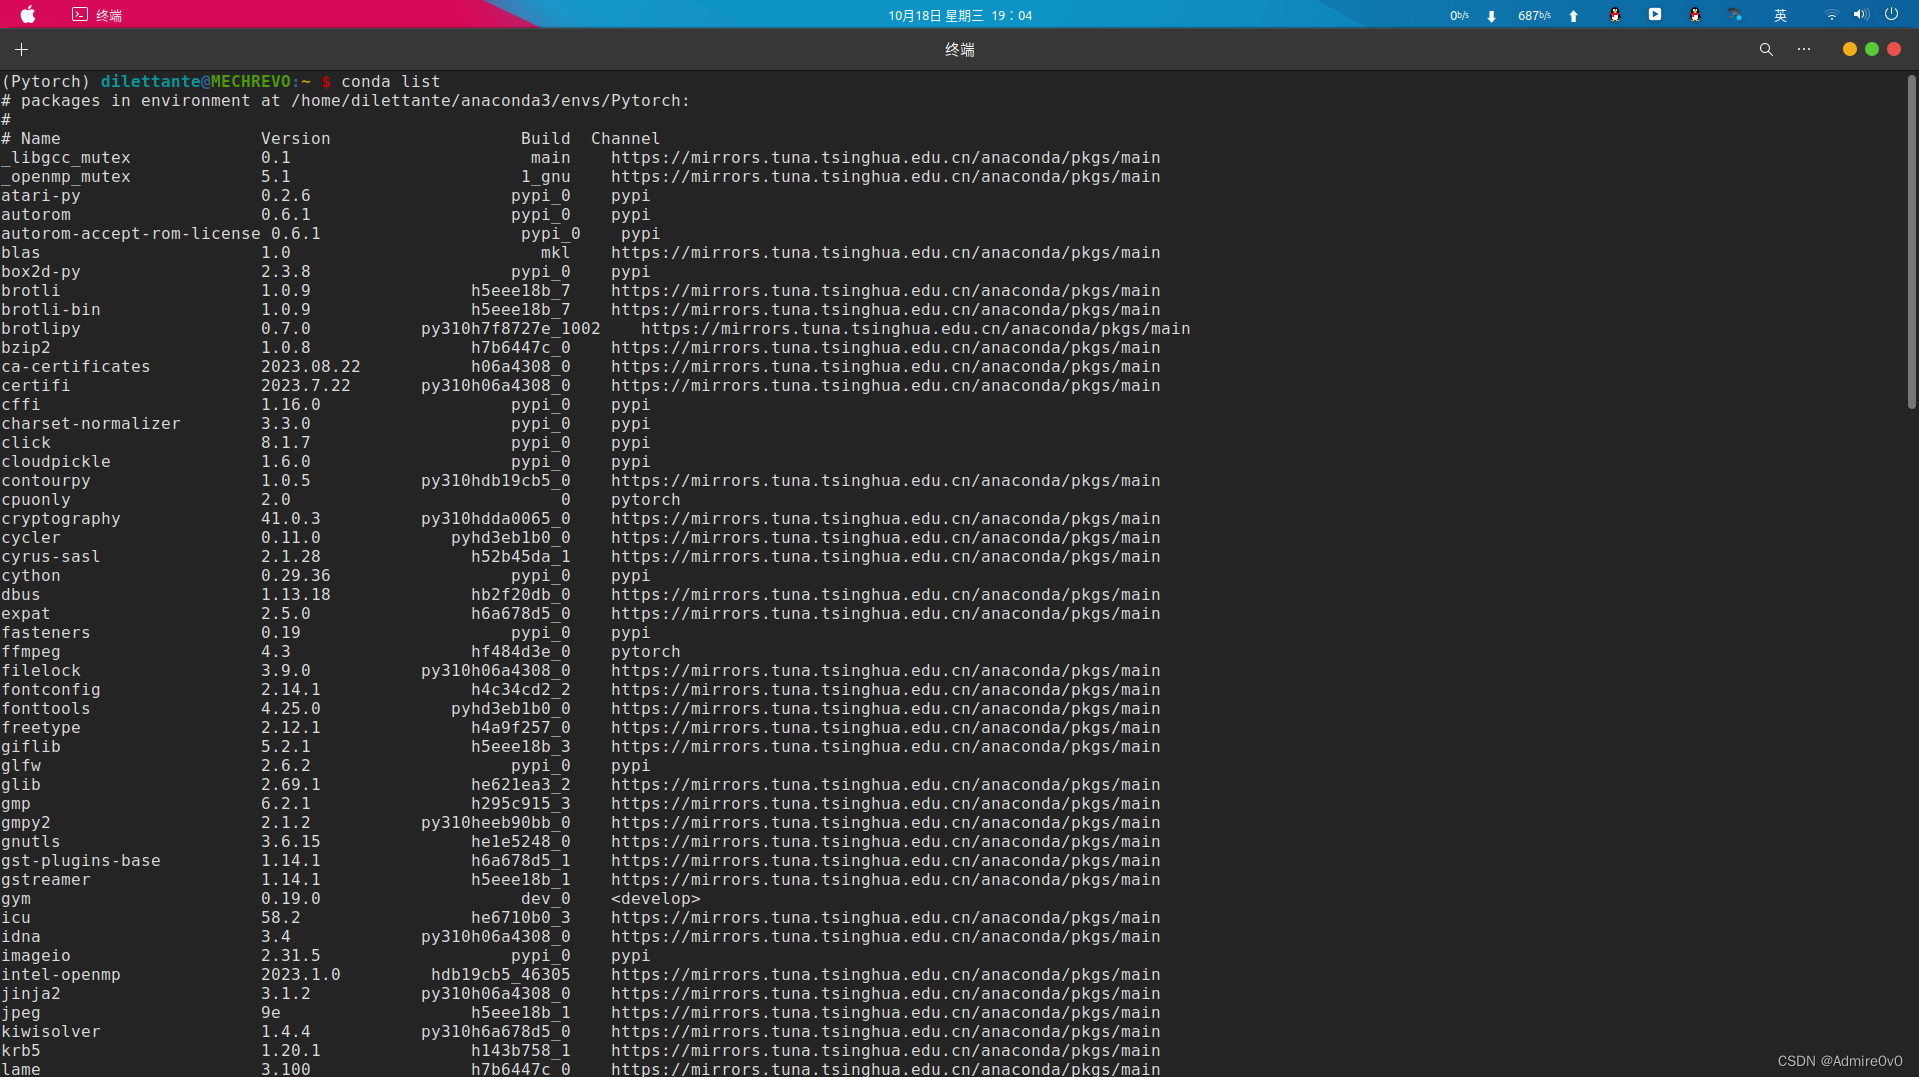
Task: Click the 'ca-certificates' package row name
Action: pyautogui.click(x=75, y=367)
